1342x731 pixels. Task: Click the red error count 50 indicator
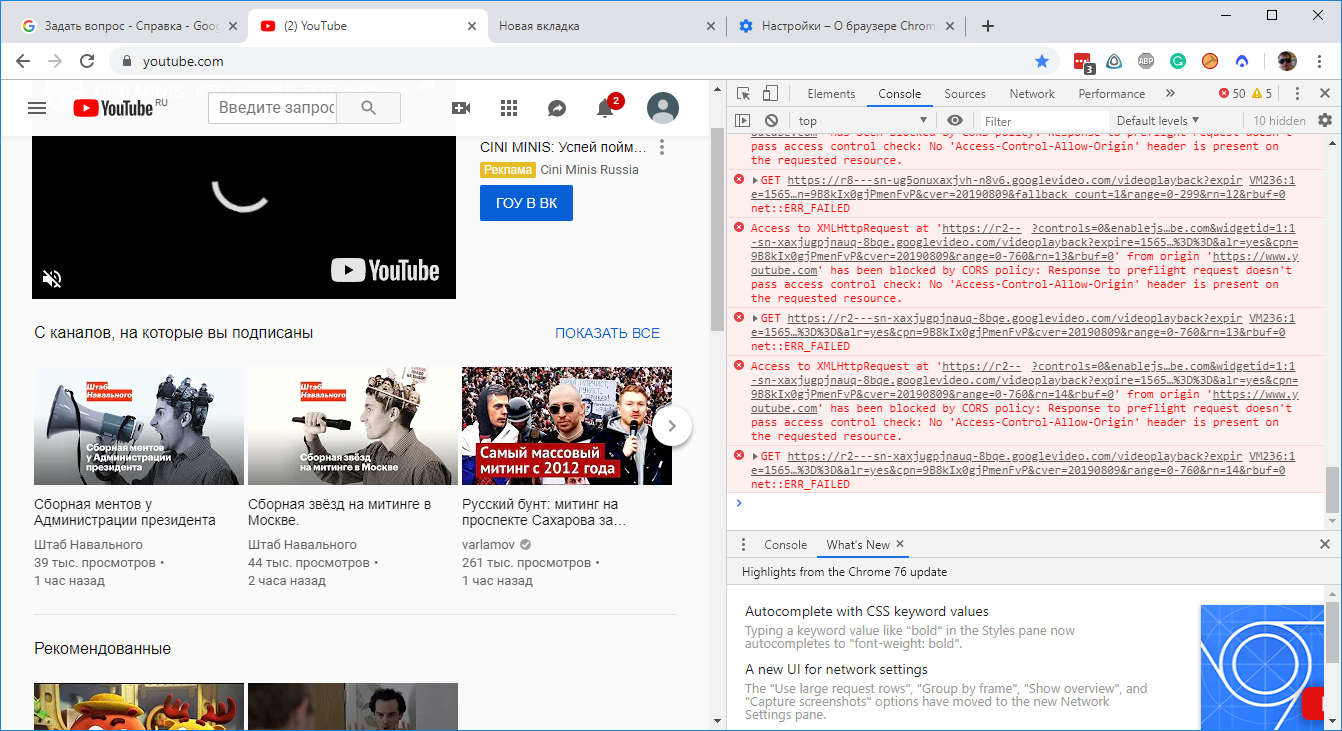(x=1232, y=94)
